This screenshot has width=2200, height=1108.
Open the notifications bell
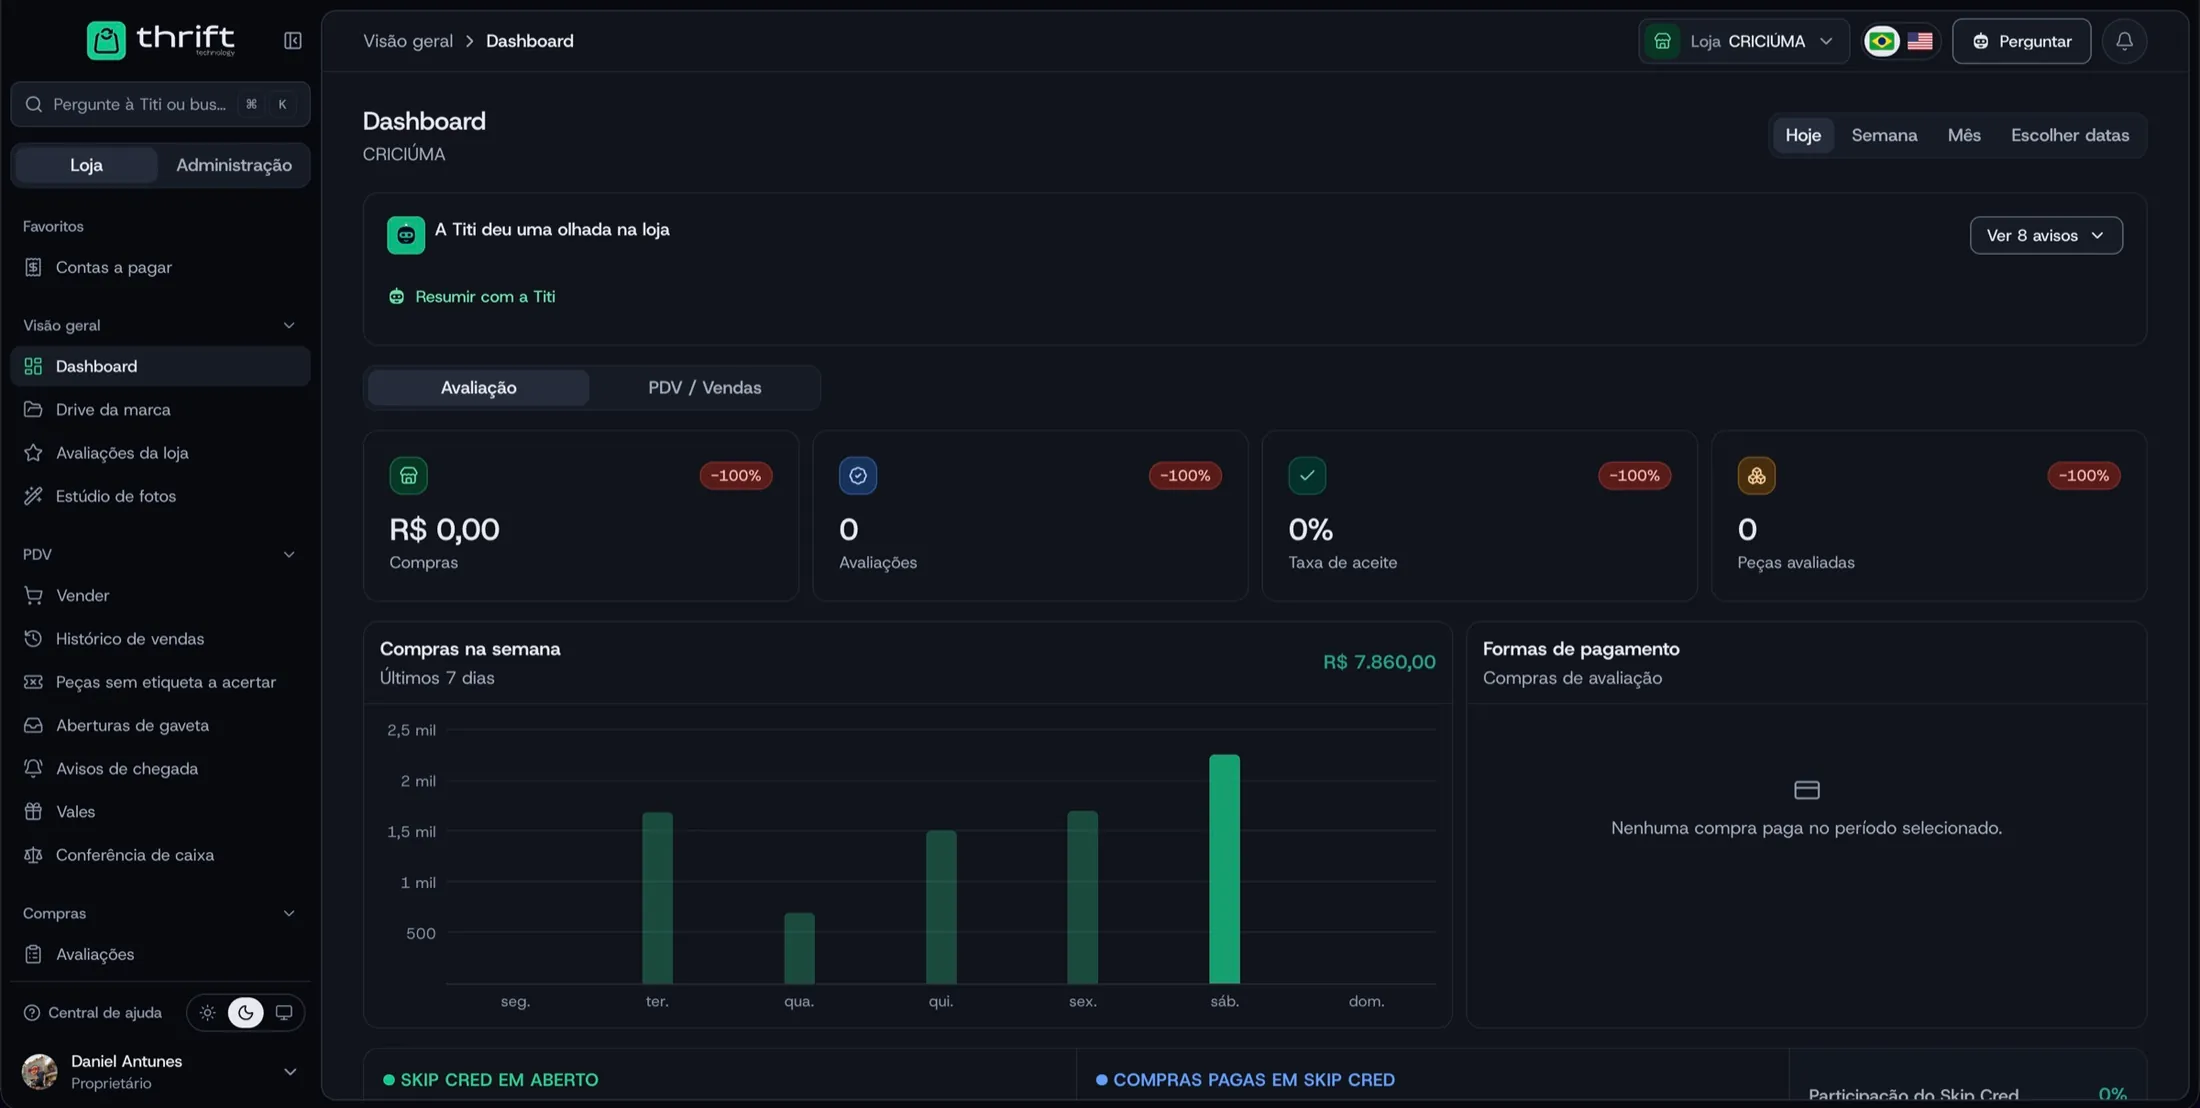coord(2124,41)
